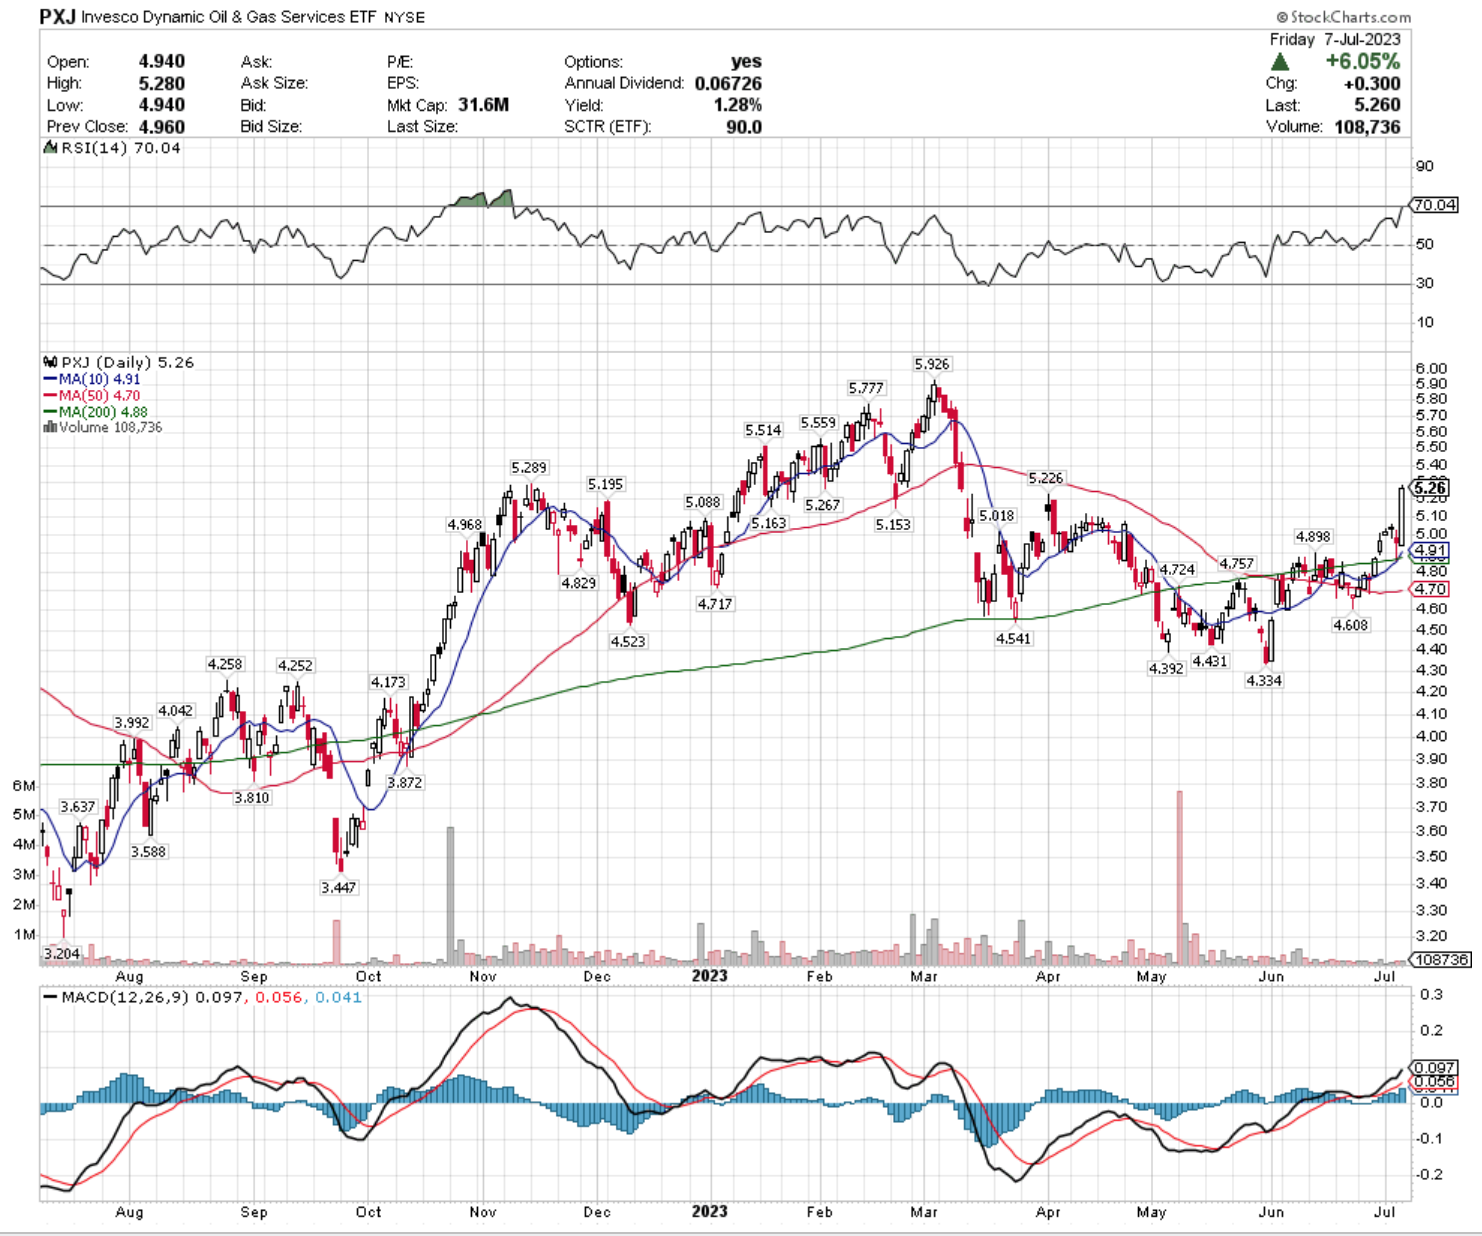
Task: Click the Yield 1.28% value
Action: pyautogui.click(x=738, y=105)
